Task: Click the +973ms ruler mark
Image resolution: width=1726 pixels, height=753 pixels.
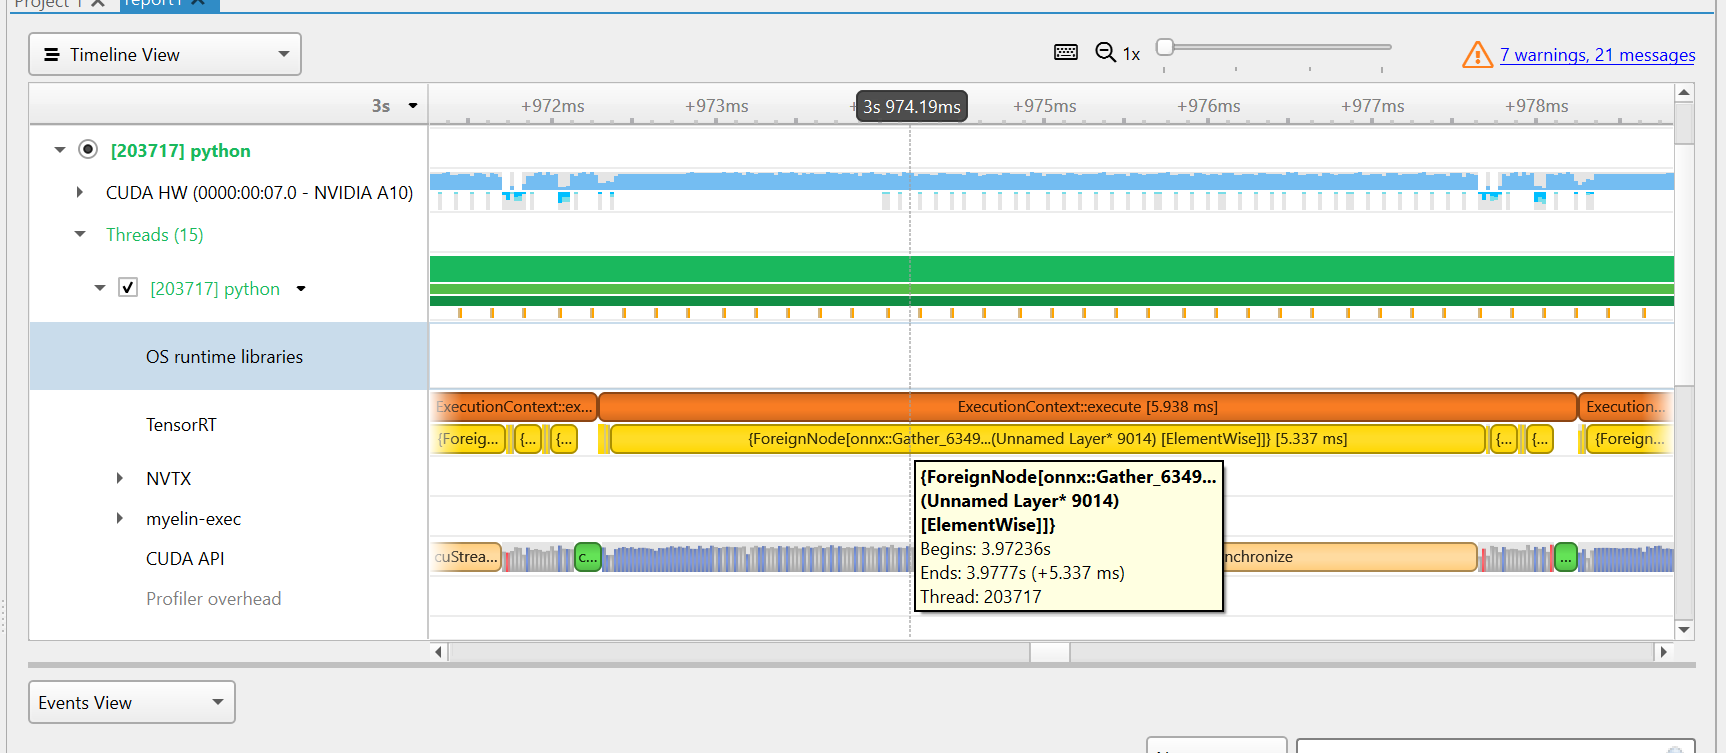Action: [x=716, y=106]
